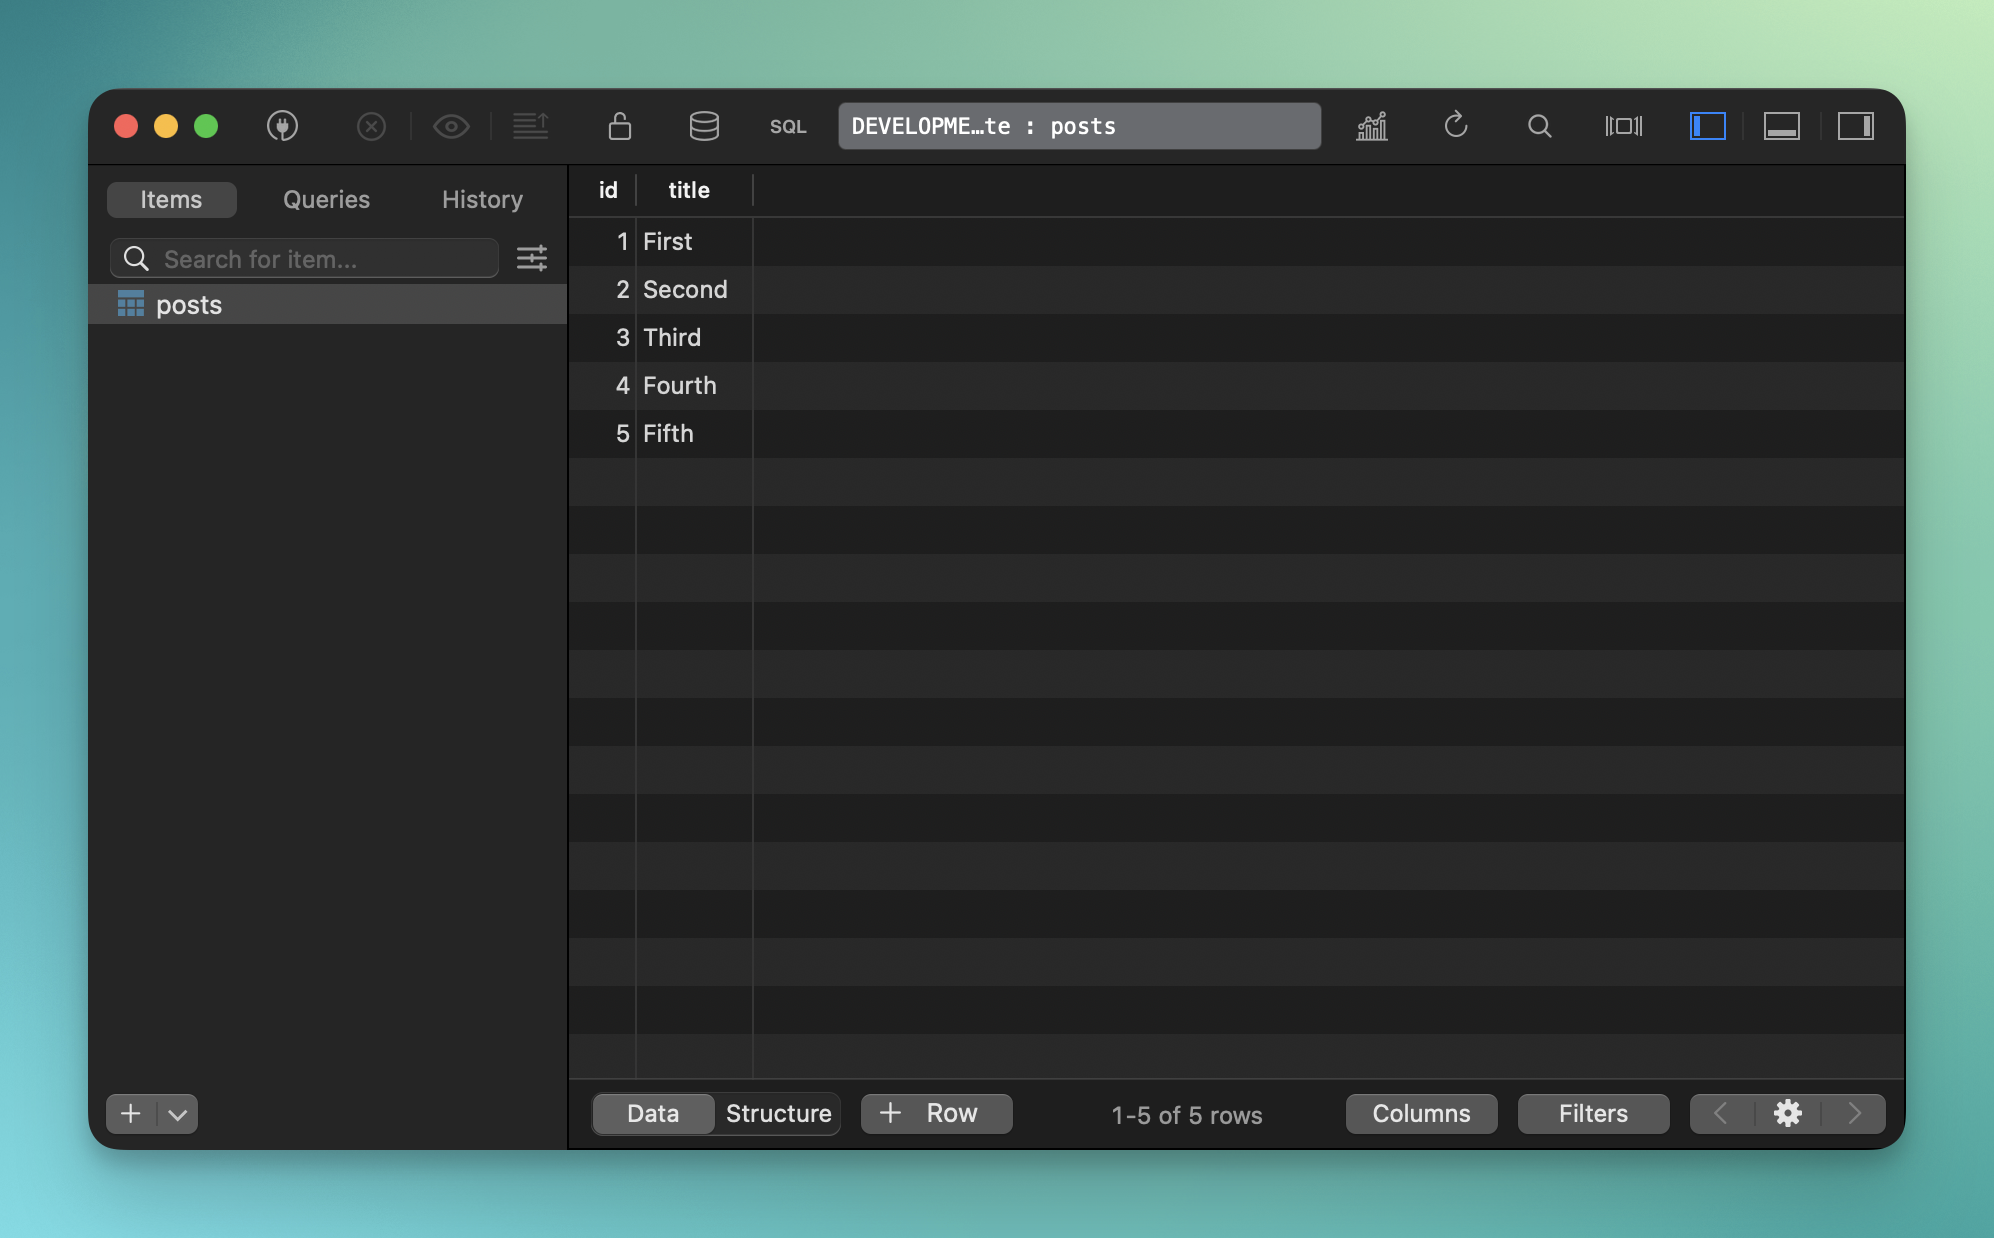
Task: Open the SQL query editor
Action: pyautogui.click(x=788, y=126)
